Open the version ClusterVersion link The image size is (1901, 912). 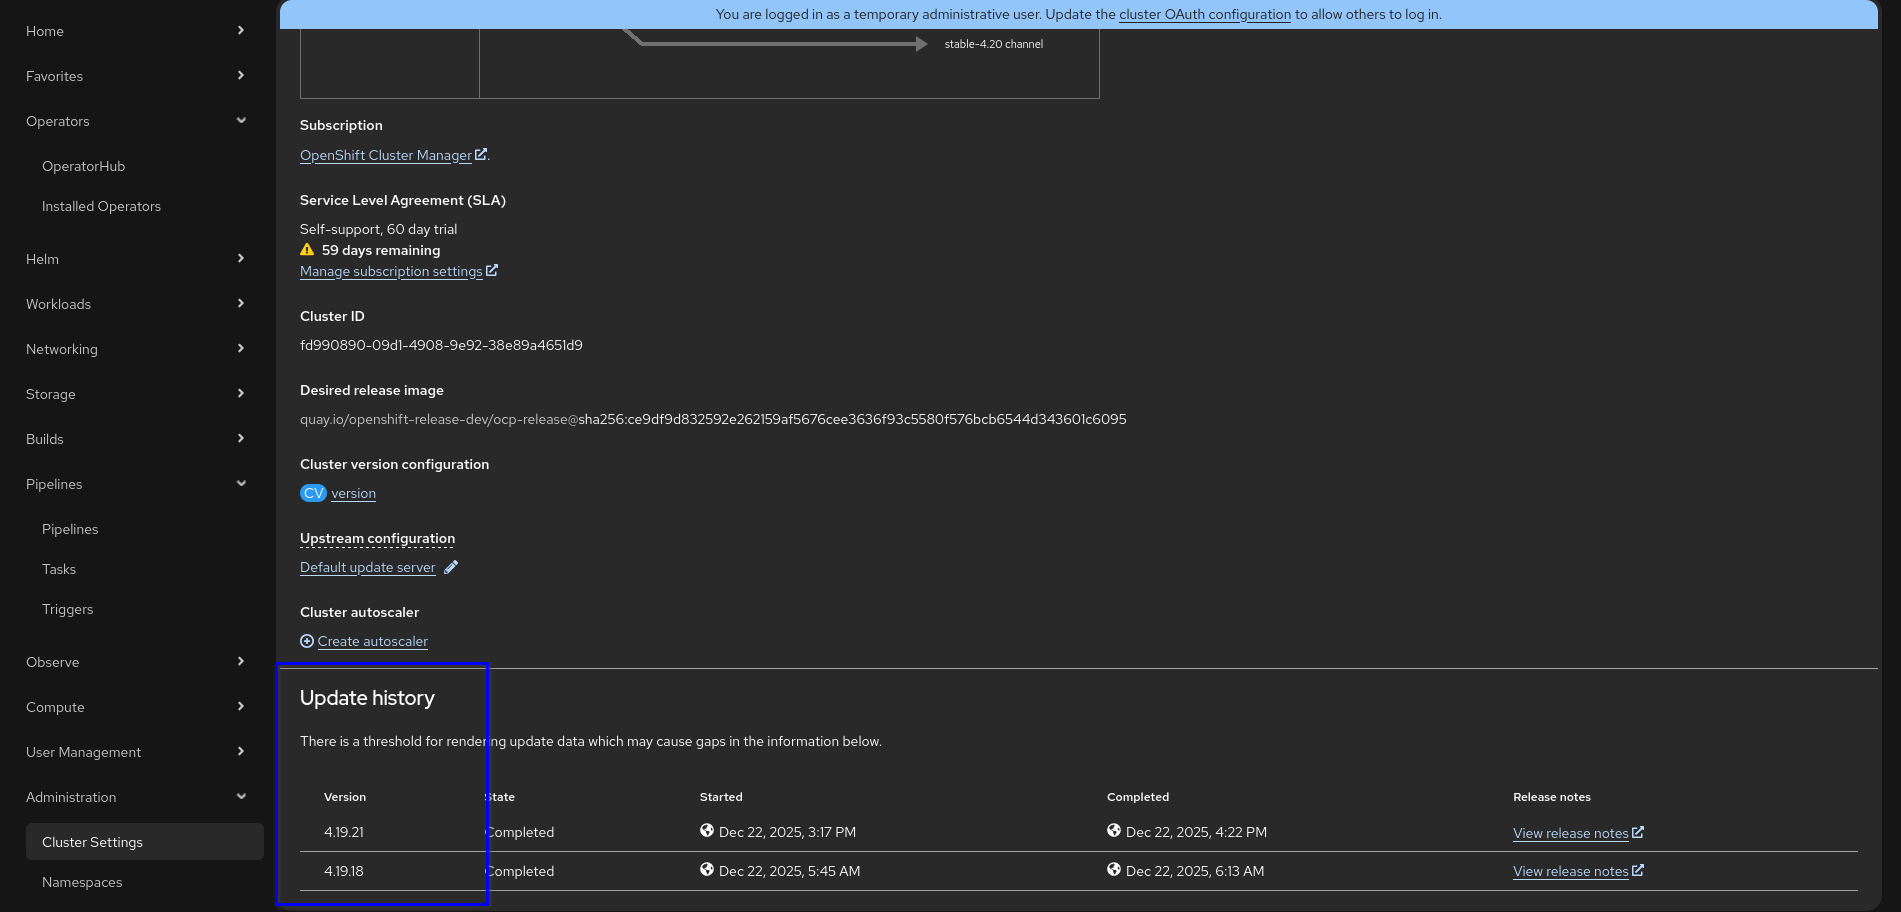click(354, 494)
